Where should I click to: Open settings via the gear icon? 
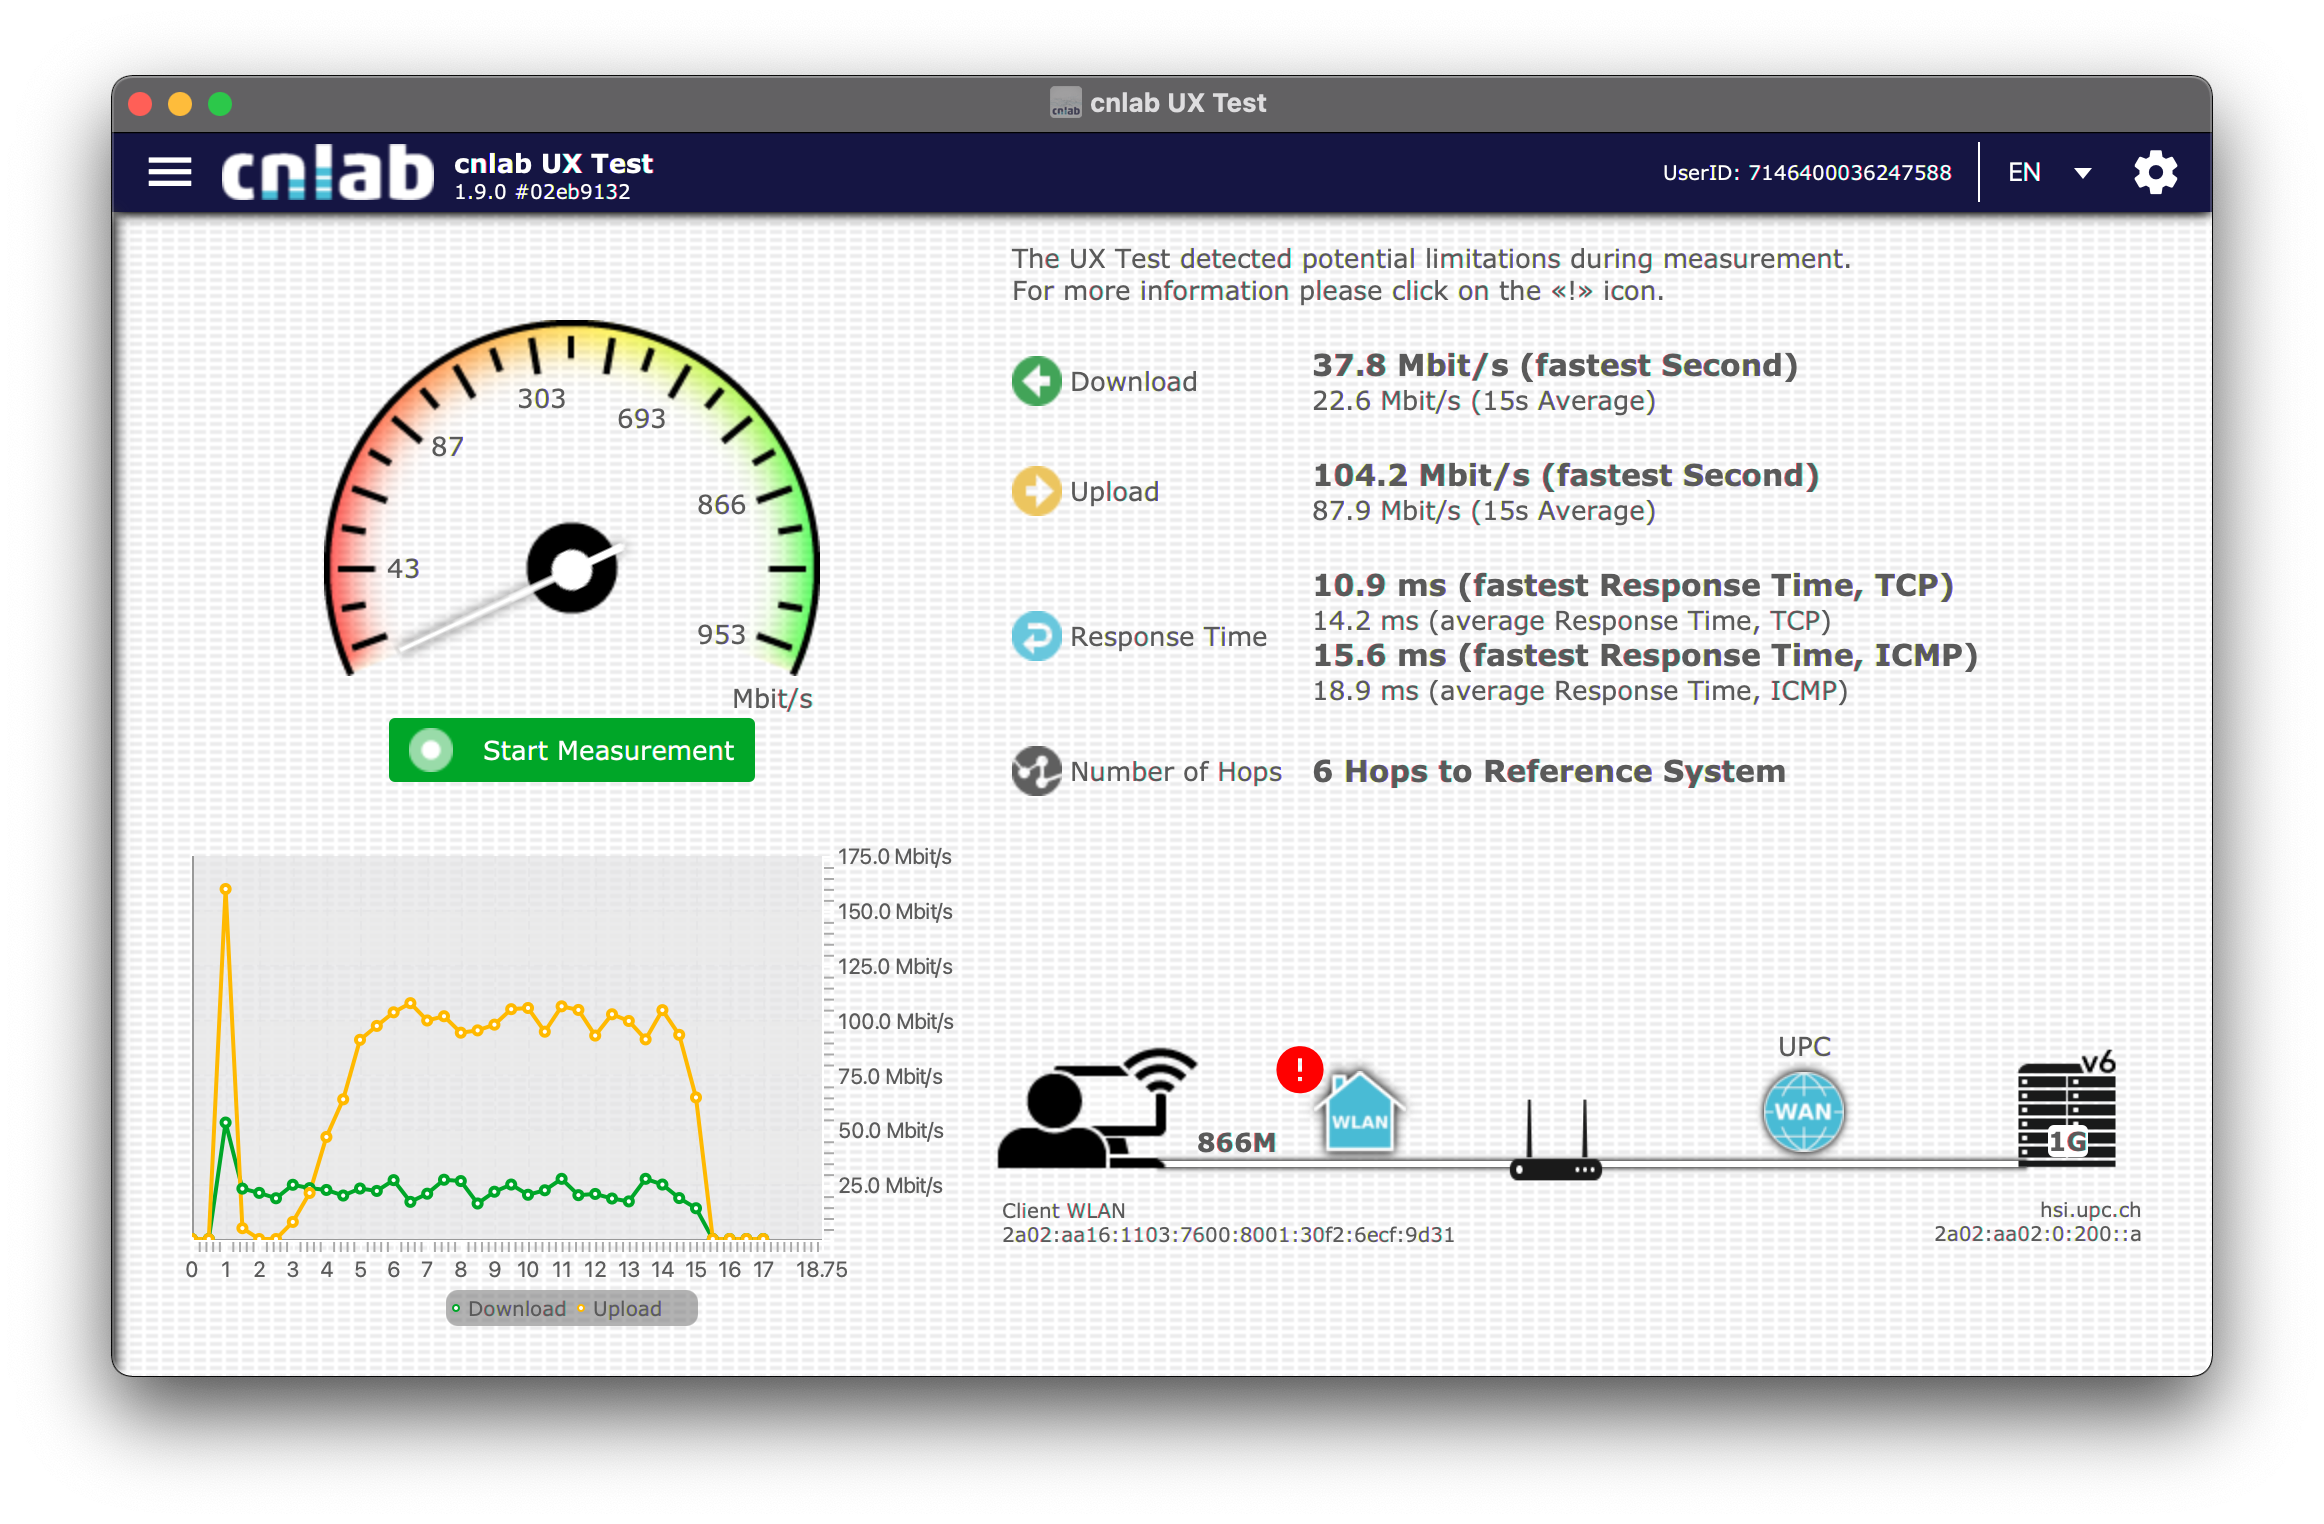coord(2154,173)
